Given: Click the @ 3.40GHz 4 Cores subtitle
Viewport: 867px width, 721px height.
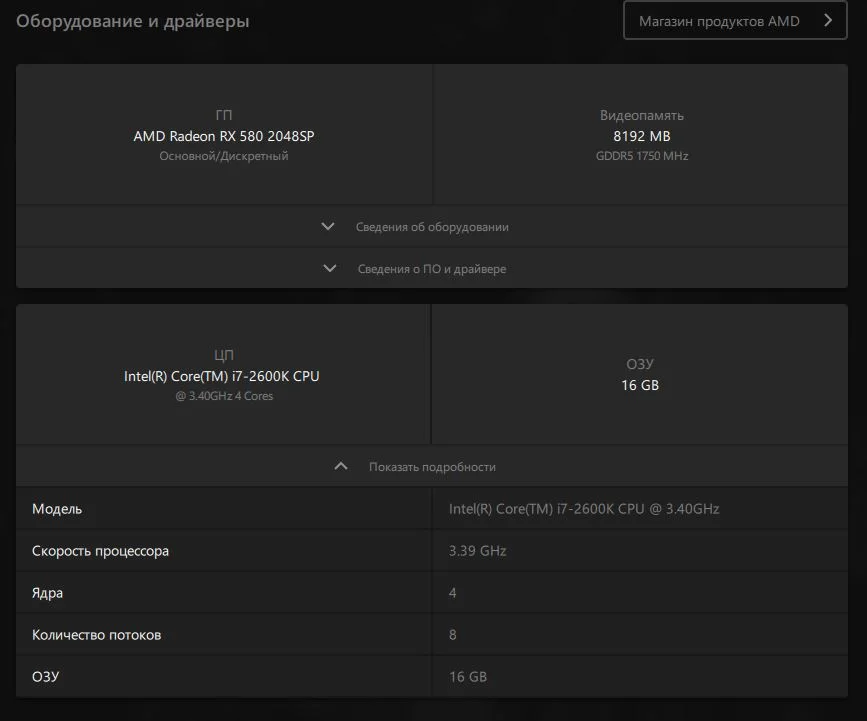Looking at the screenshot, I should (224, 396).
